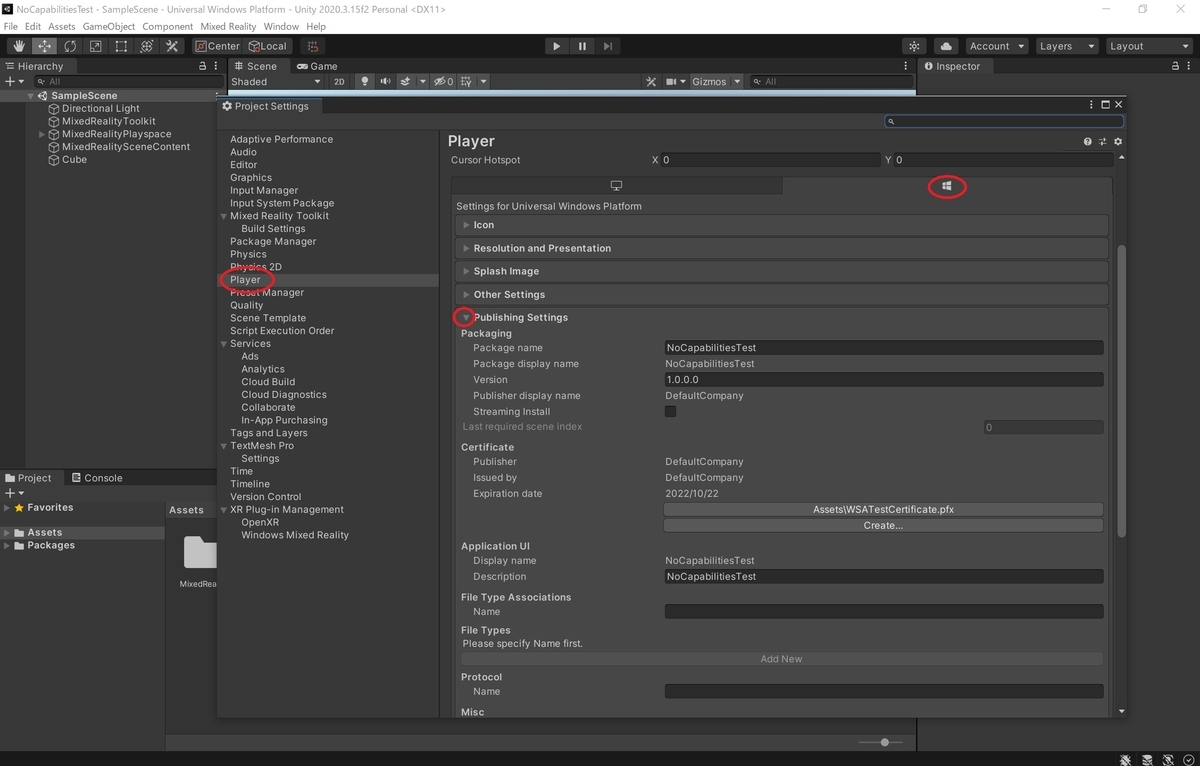Switch to the Game tab

click(317, 66)
